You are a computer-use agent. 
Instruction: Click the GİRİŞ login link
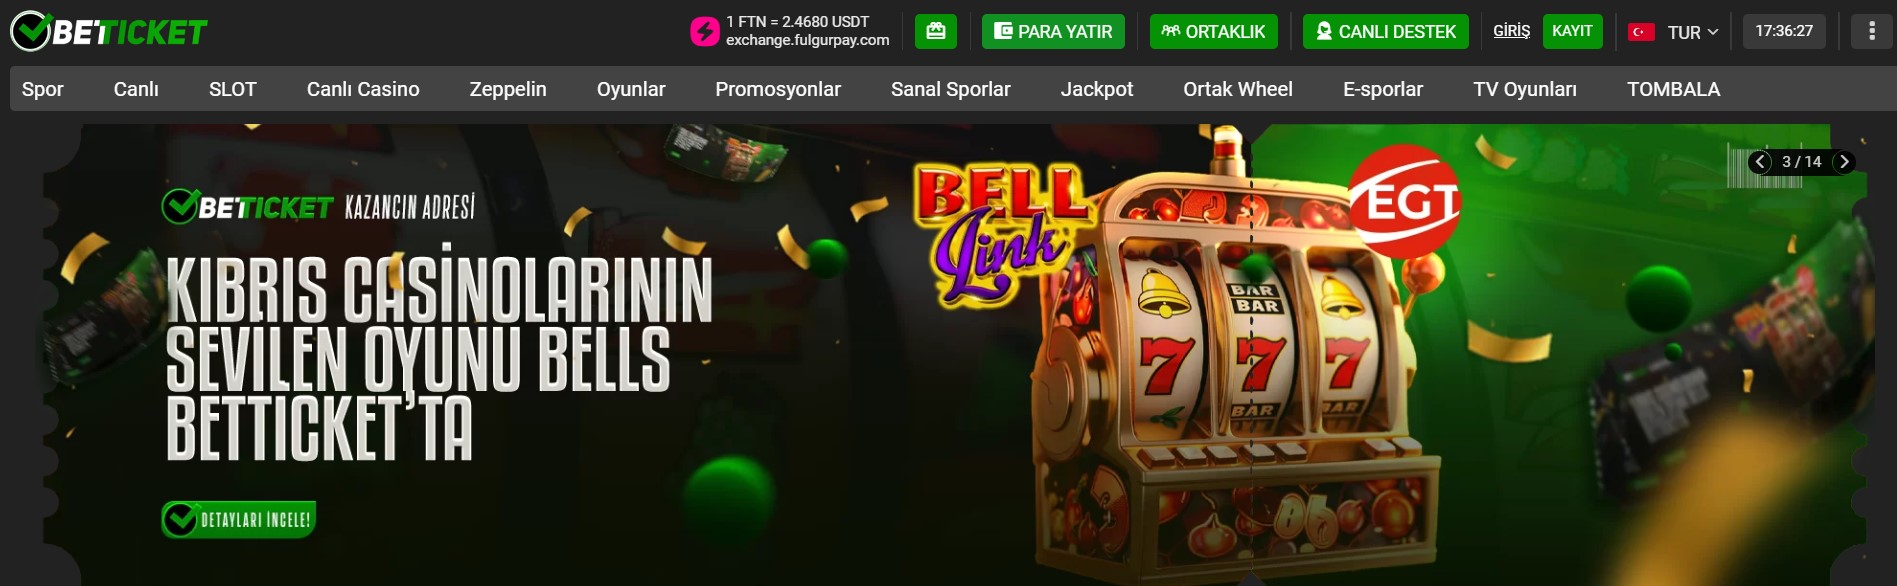coord(1511,31)
